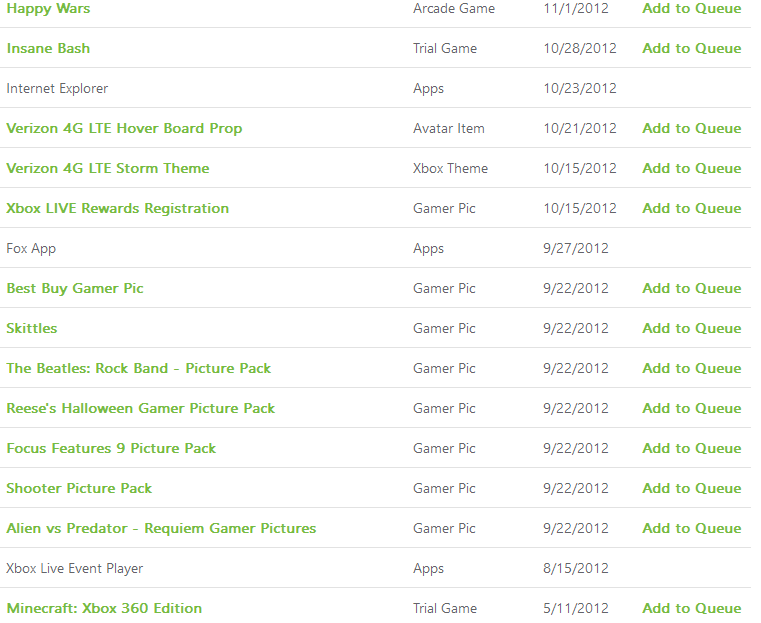Click the 10/28/2012 date cell

click(580, 49)
